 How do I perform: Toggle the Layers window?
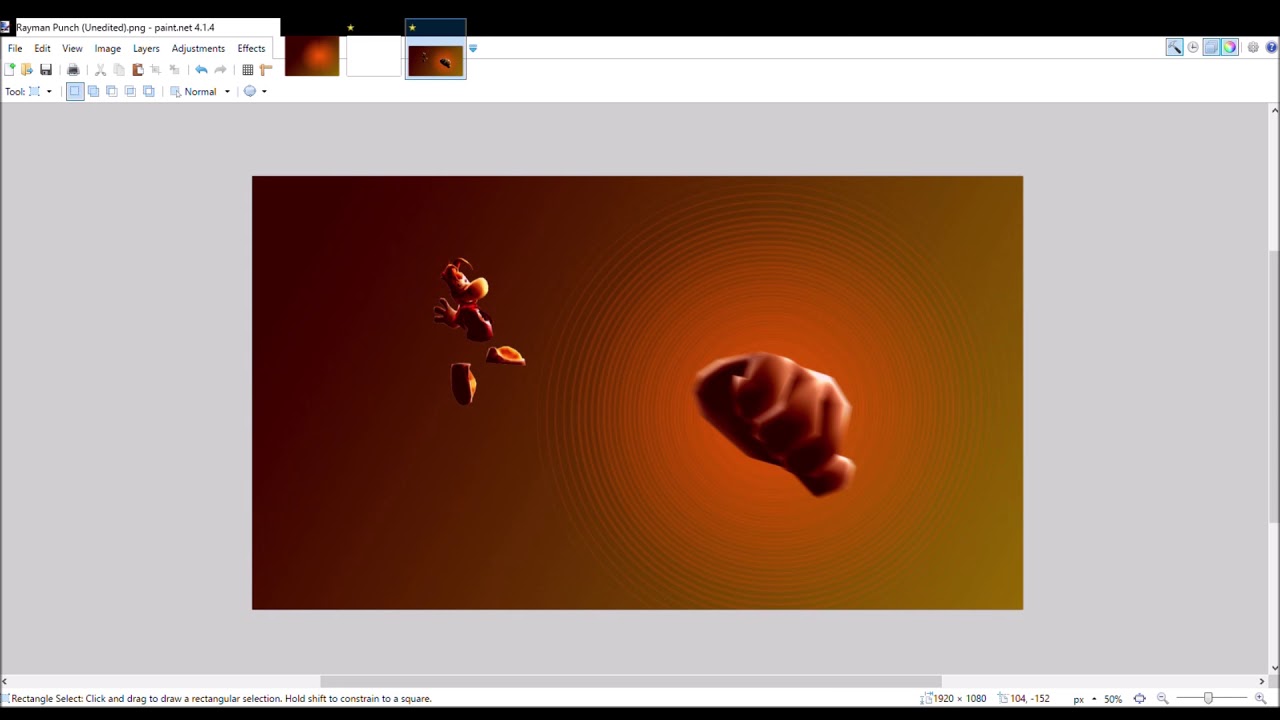click(x=1211, y=47)
